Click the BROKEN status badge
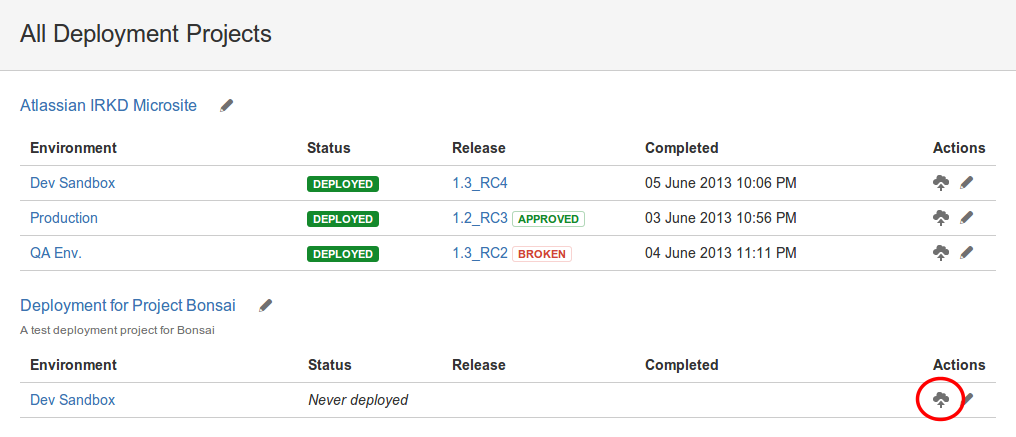The height and width of the screenshot is (437, 1016). (x=542, y=254)
